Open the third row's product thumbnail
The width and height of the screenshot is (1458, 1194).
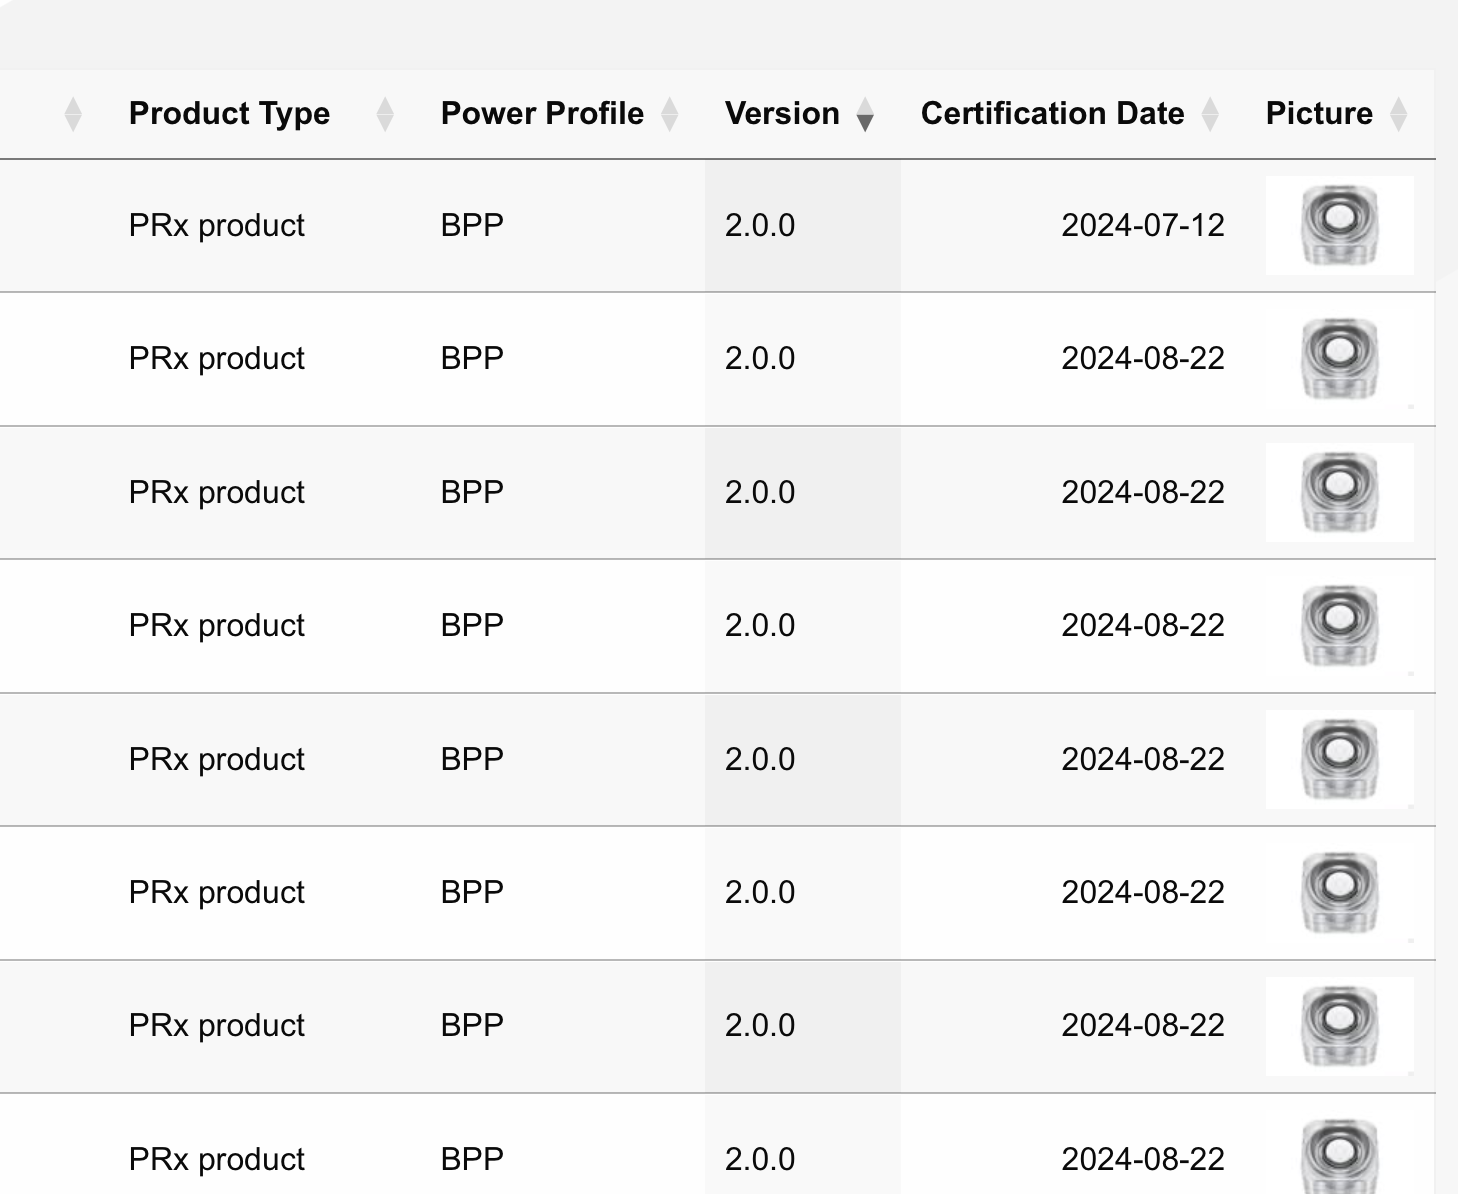(x=1339, y=492)
